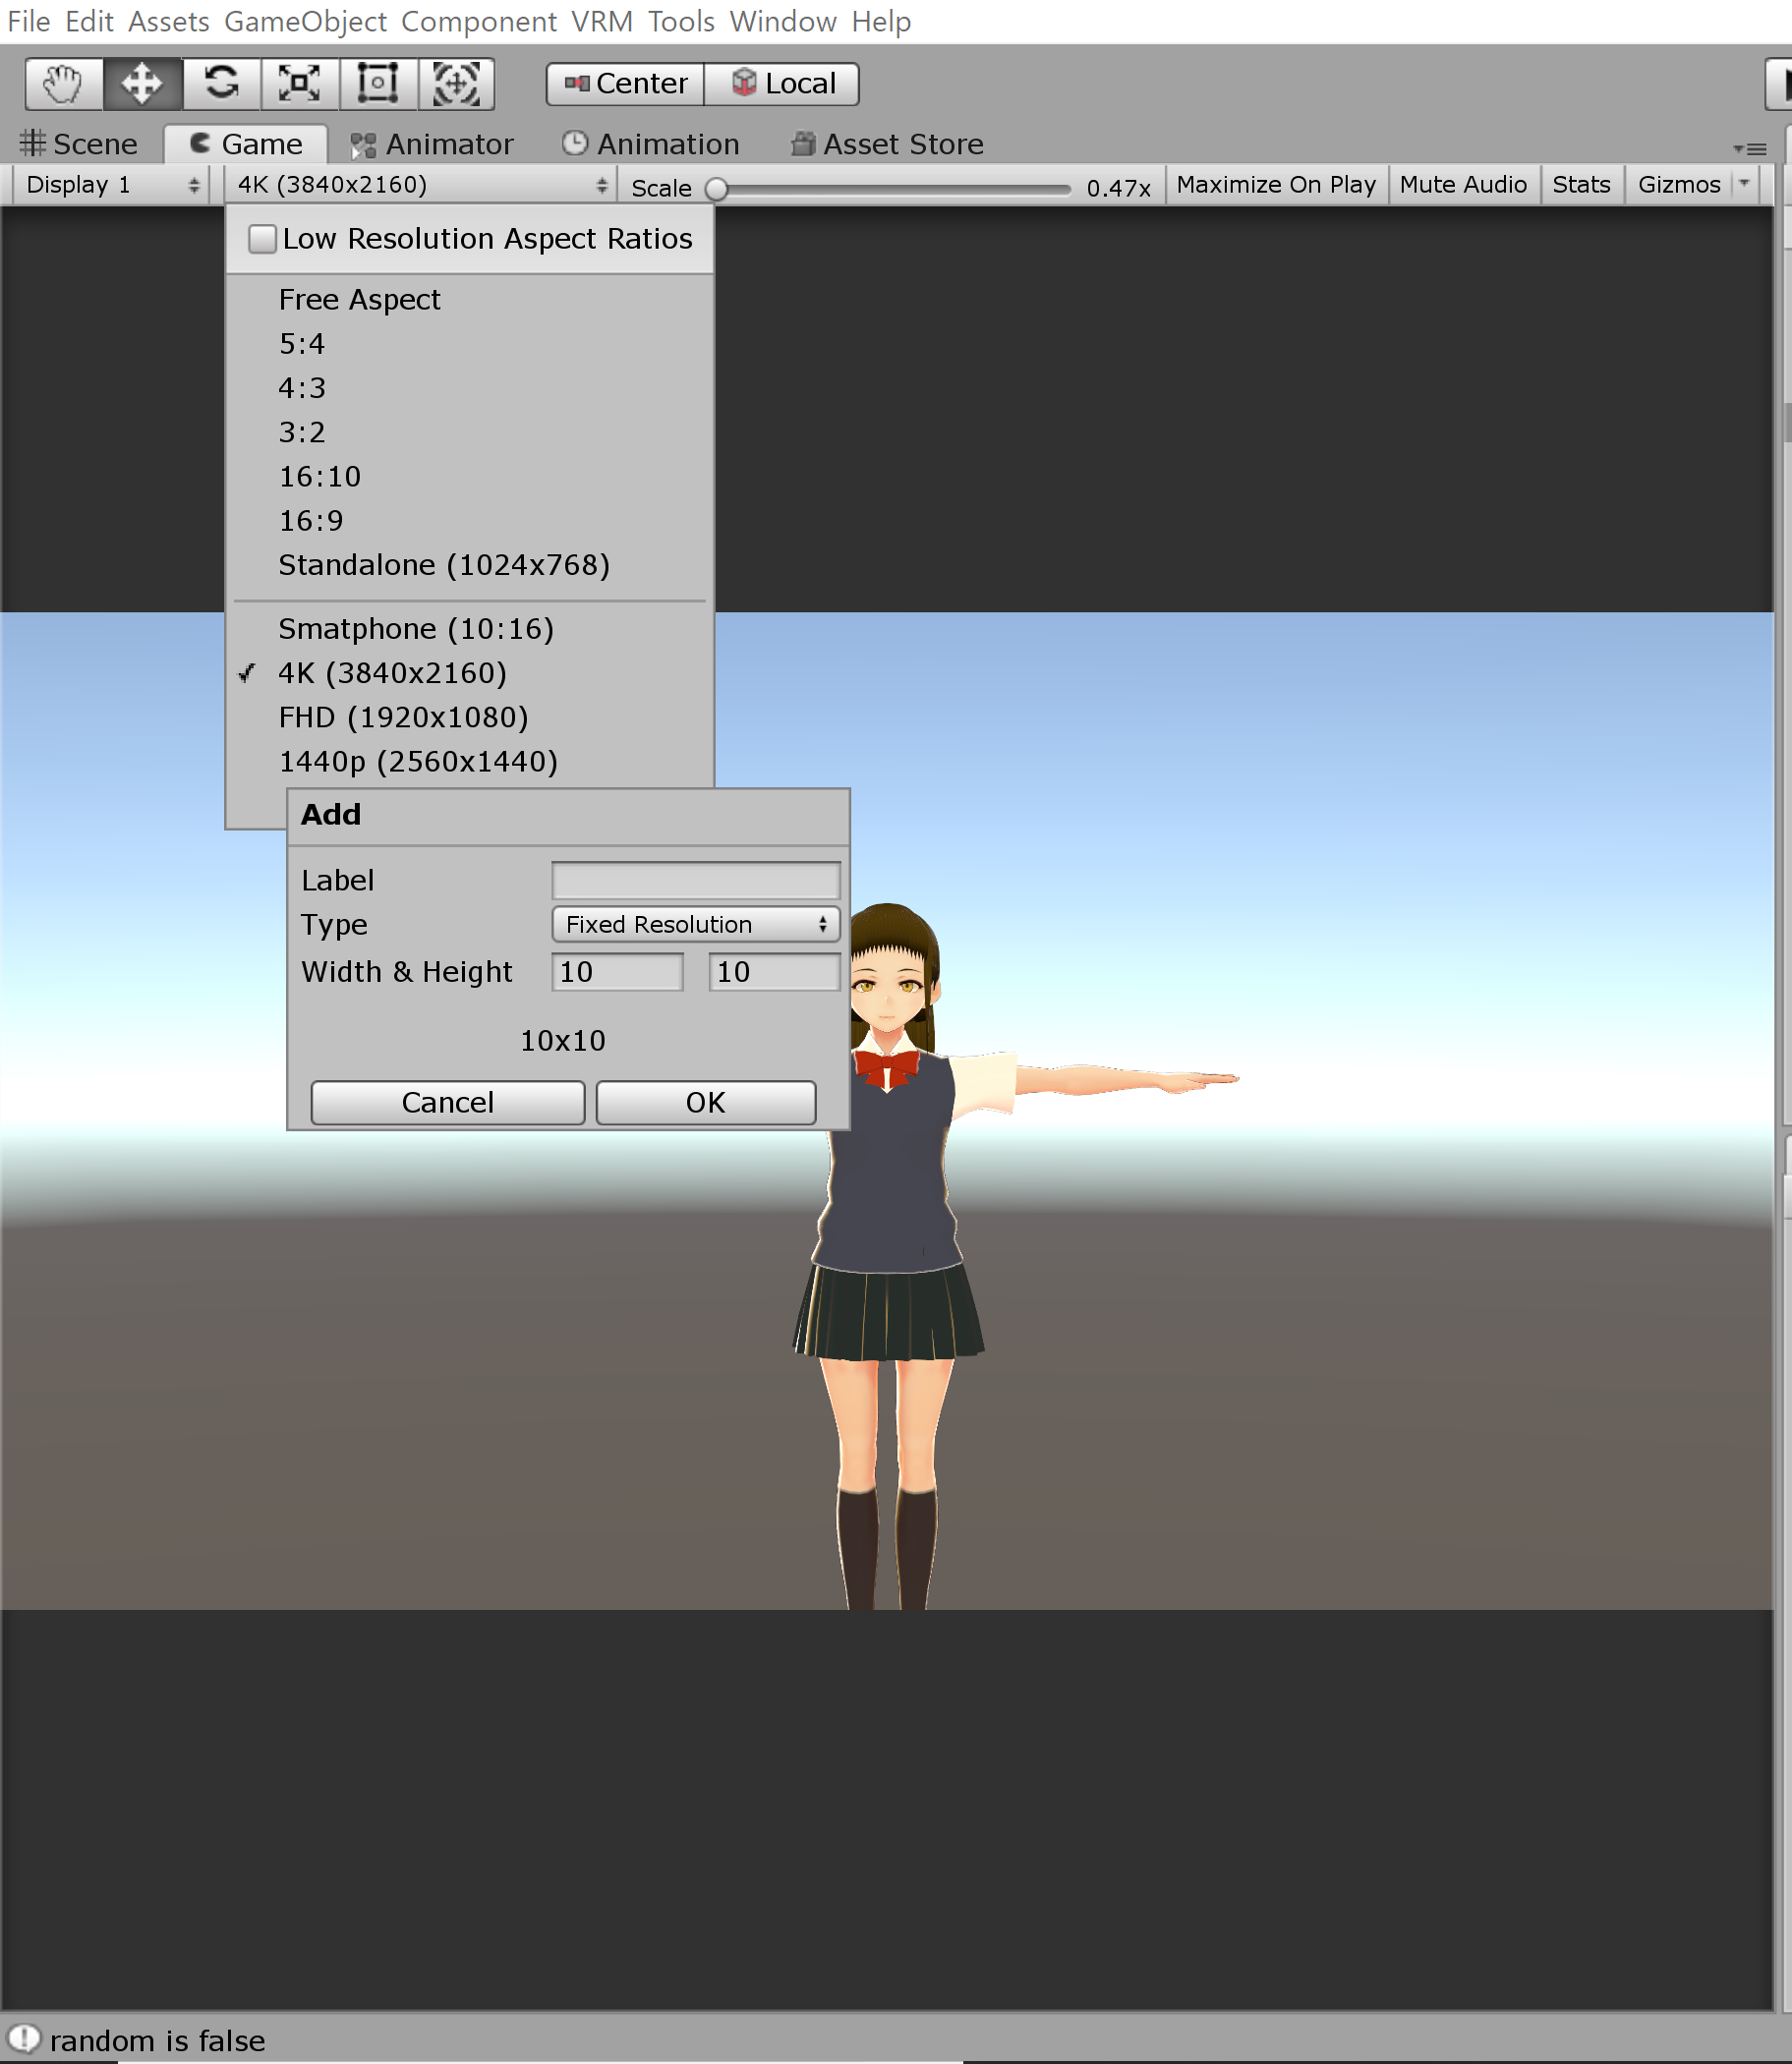Viewport: 1792px width, 2064px height.
Task: Cancel the Add resolution dialog
Action: click(x=447, y=1102)
